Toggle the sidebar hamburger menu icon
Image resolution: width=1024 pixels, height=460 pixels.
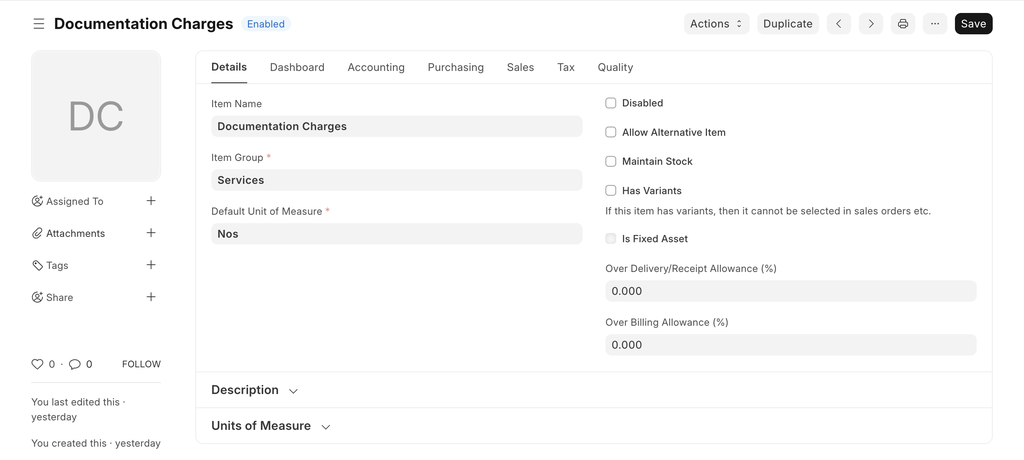click(39, 24)
